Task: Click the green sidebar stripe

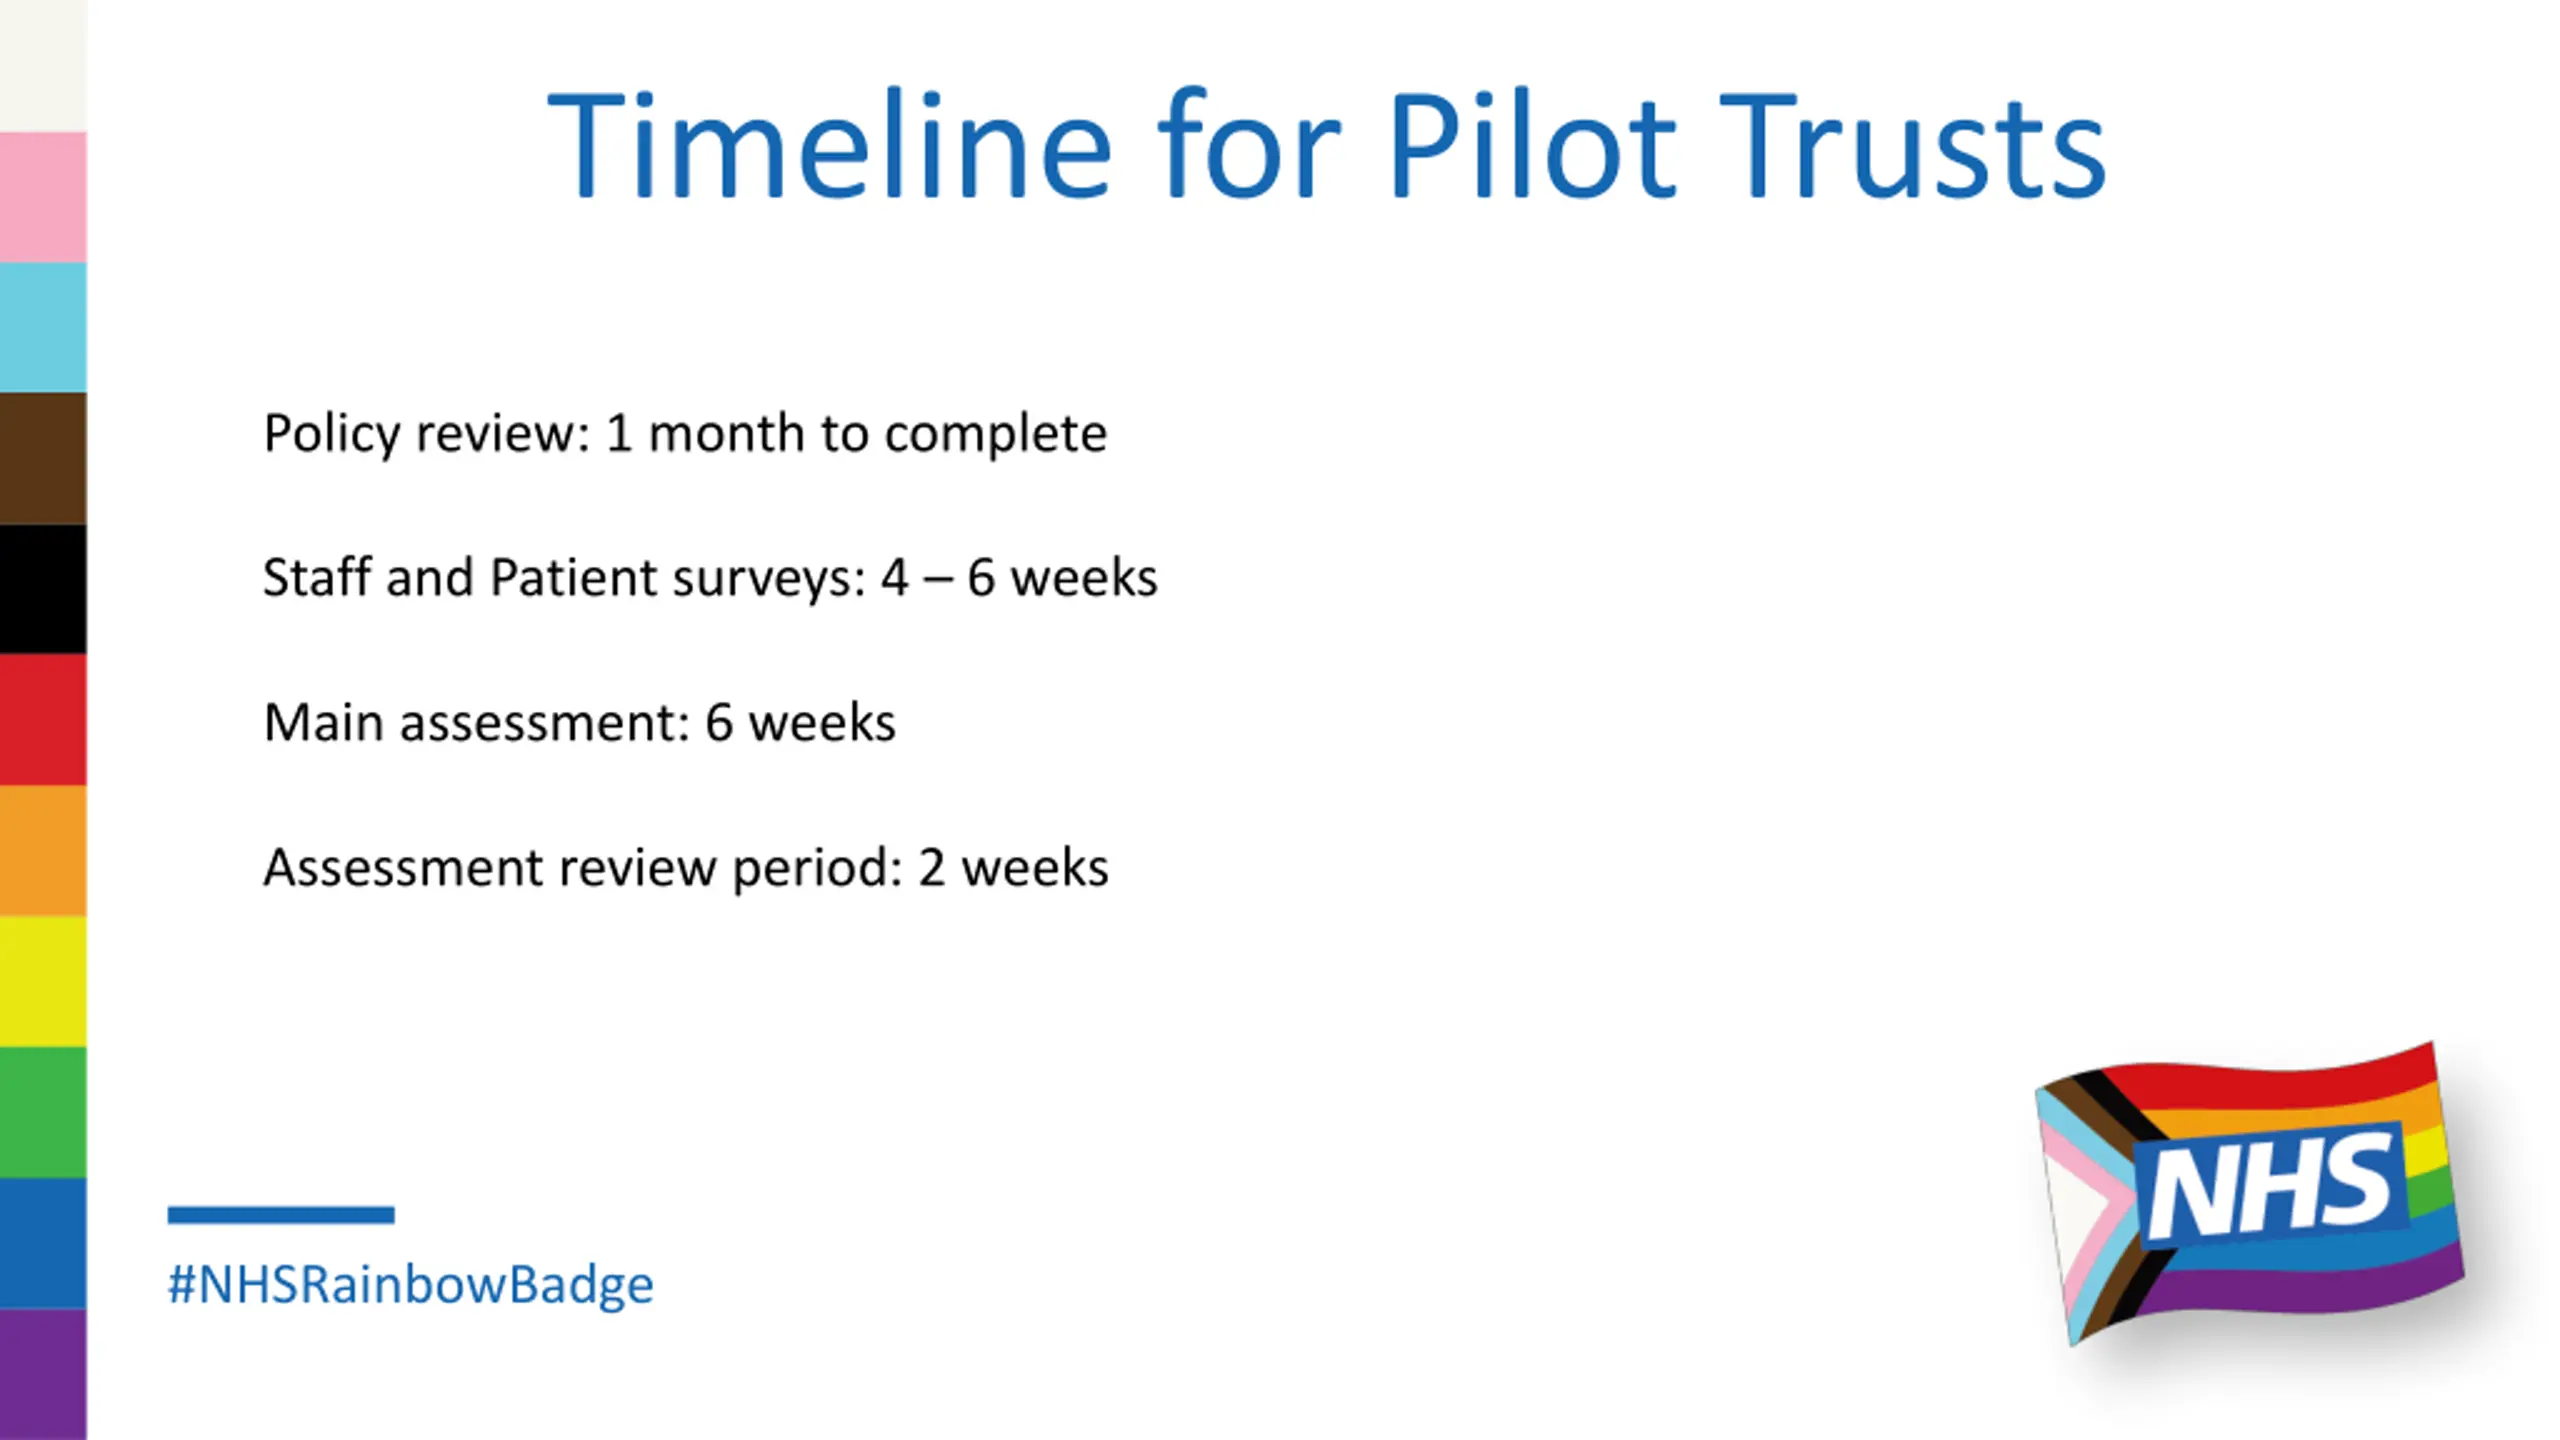Action: [43, 1113]
